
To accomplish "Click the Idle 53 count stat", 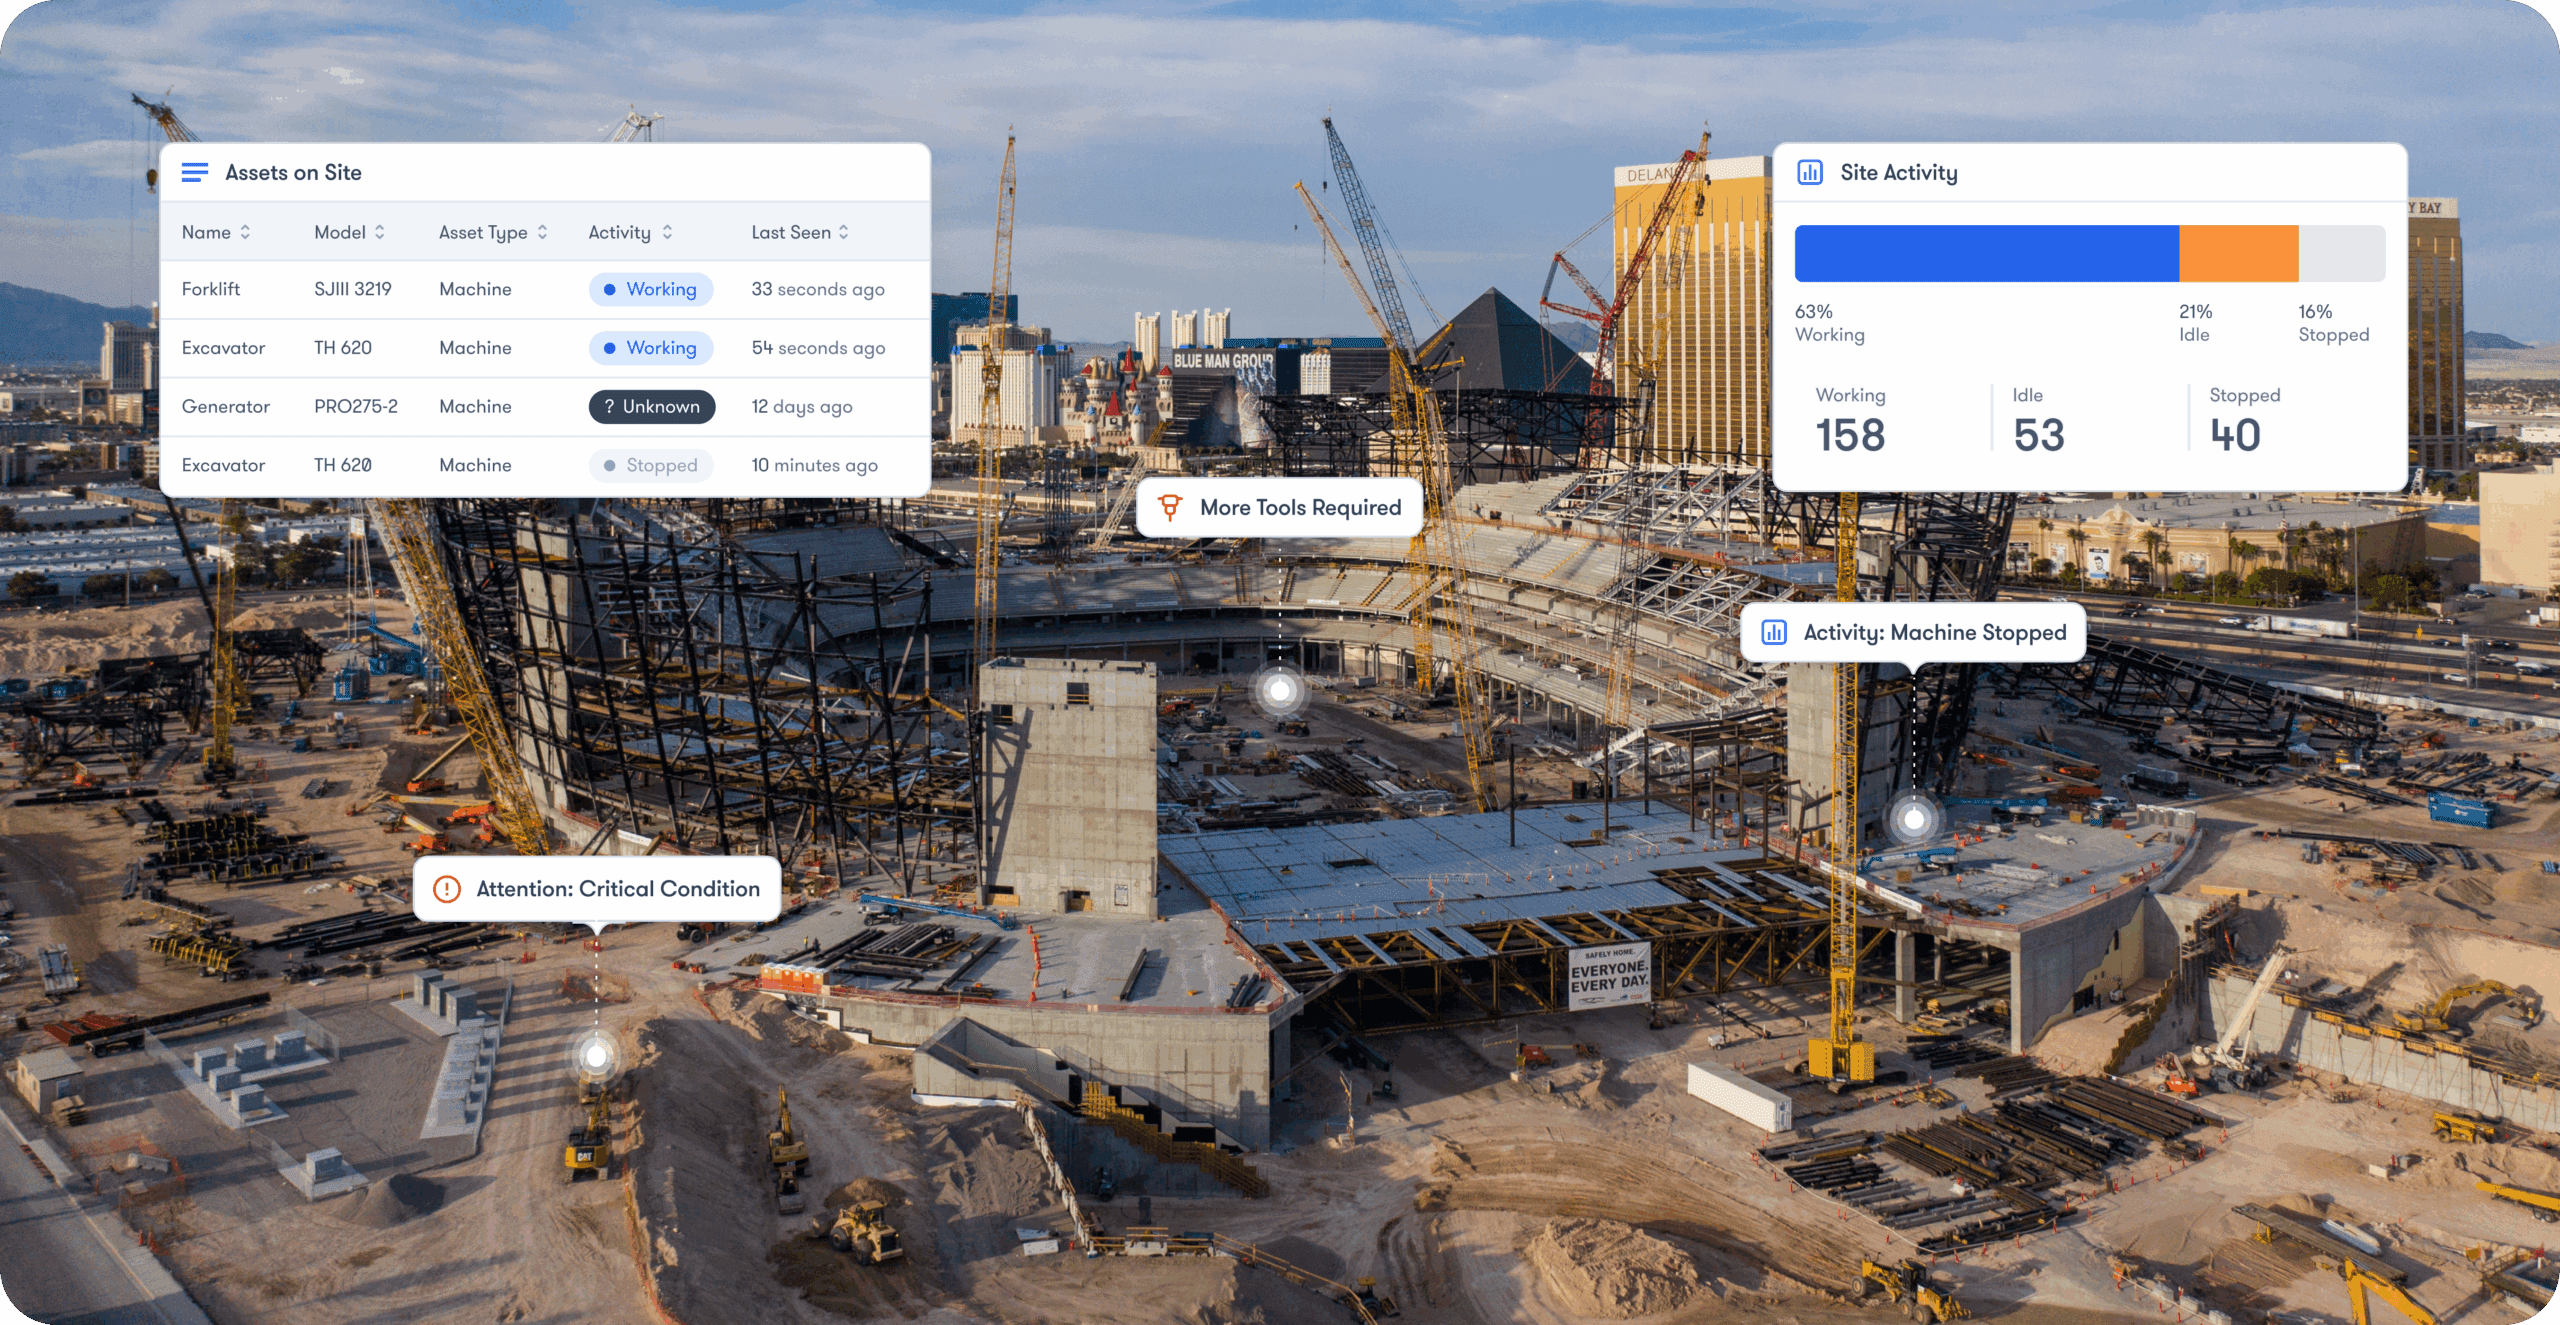I will point(2039,435).
